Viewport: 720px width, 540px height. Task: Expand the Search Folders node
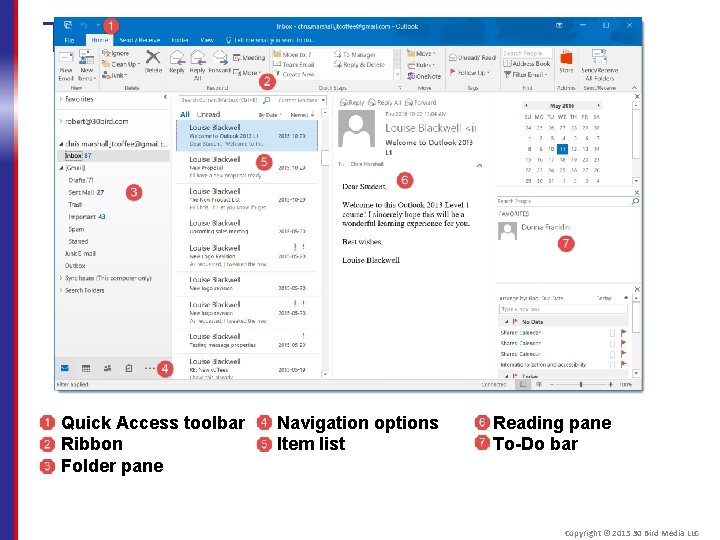pyautogui.click(x=61, y=290)
